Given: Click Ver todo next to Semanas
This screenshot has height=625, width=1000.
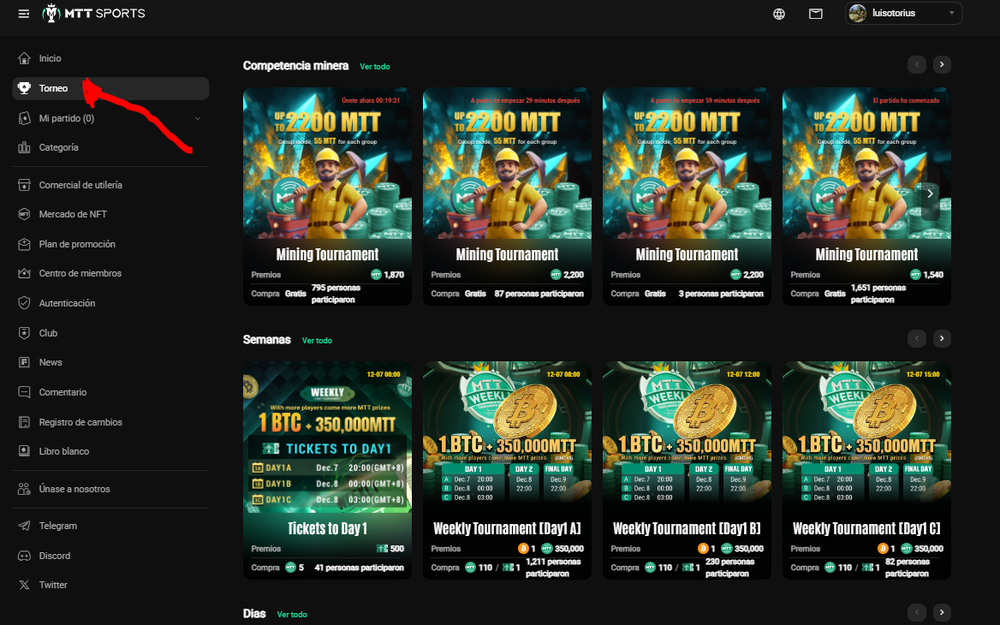Looking at the screenshot, I should pos(317,341).
